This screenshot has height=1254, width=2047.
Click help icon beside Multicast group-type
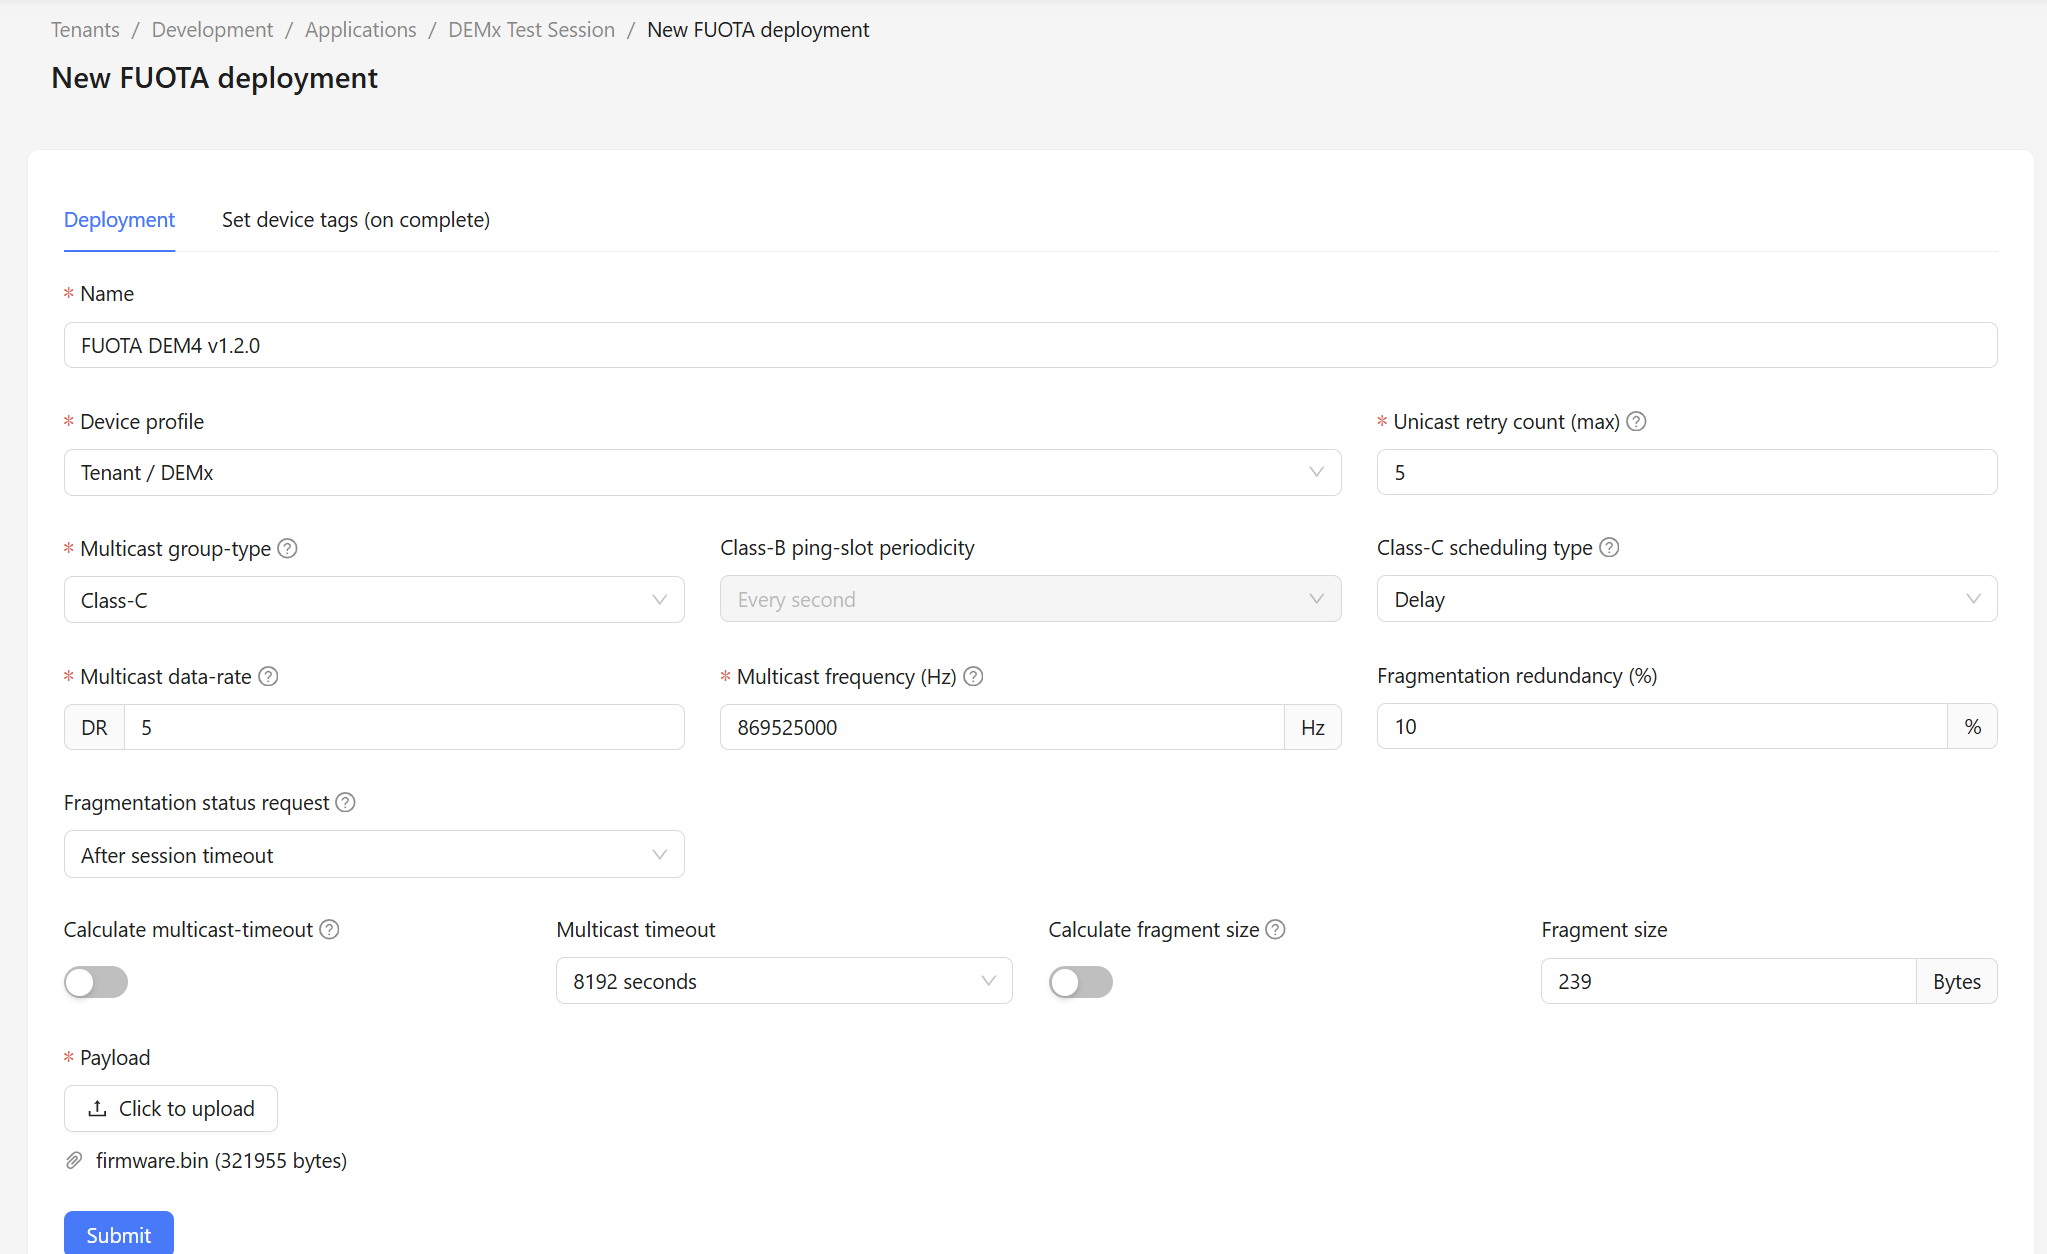point(287,549)
